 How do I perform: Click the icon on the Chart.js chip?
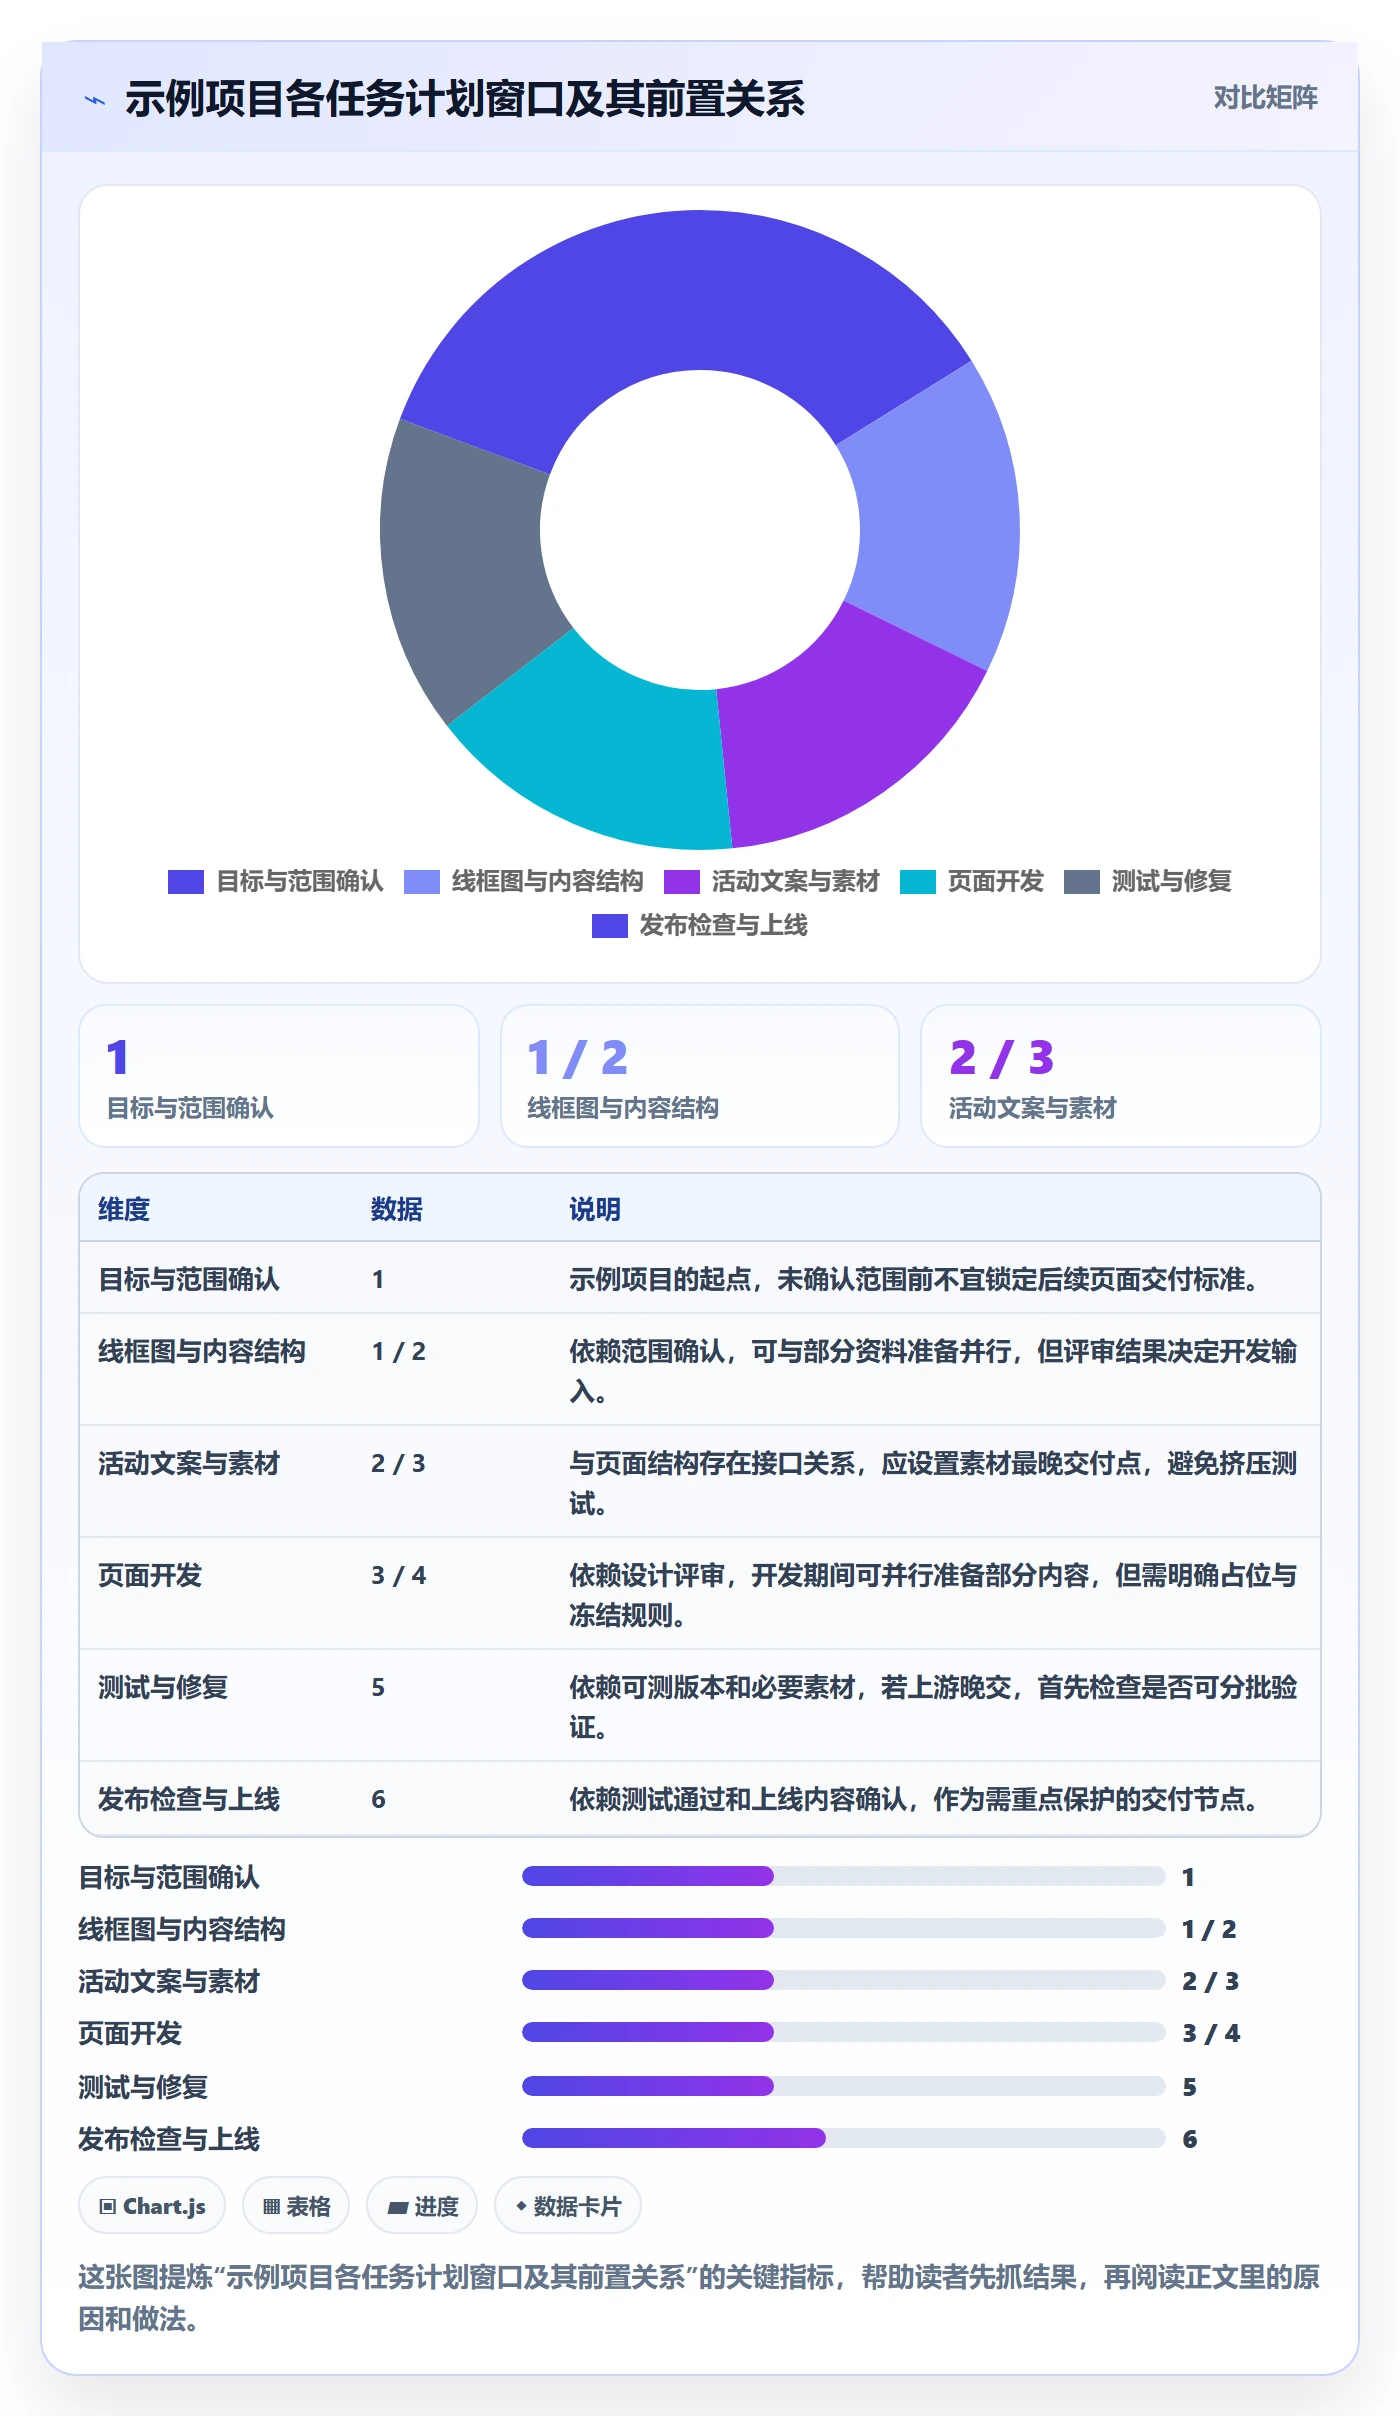108,2206
